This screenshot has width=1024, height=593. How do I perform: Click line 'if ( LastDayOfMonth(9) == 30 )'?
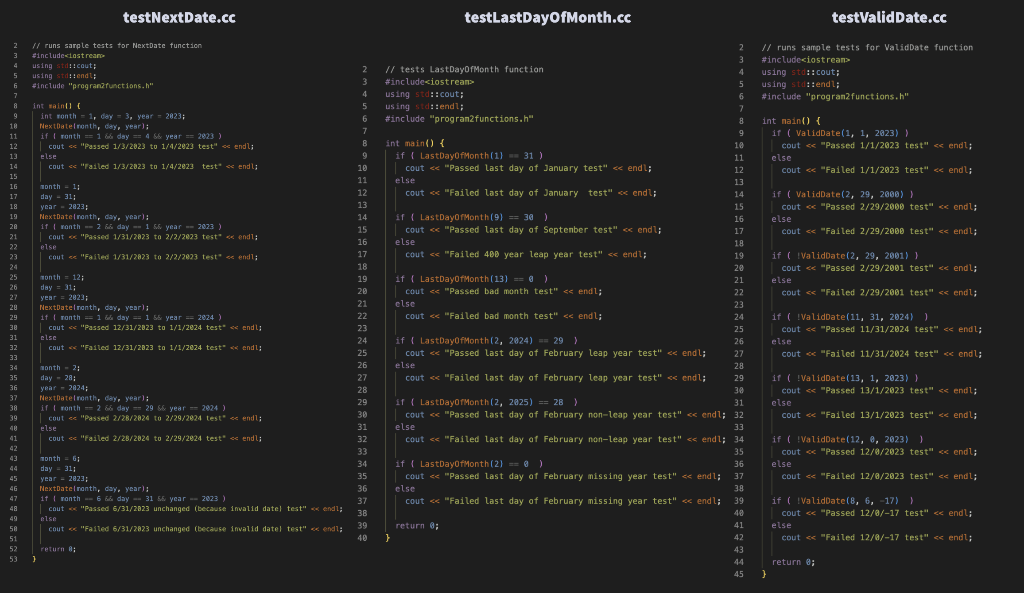[x=471, y=217]
